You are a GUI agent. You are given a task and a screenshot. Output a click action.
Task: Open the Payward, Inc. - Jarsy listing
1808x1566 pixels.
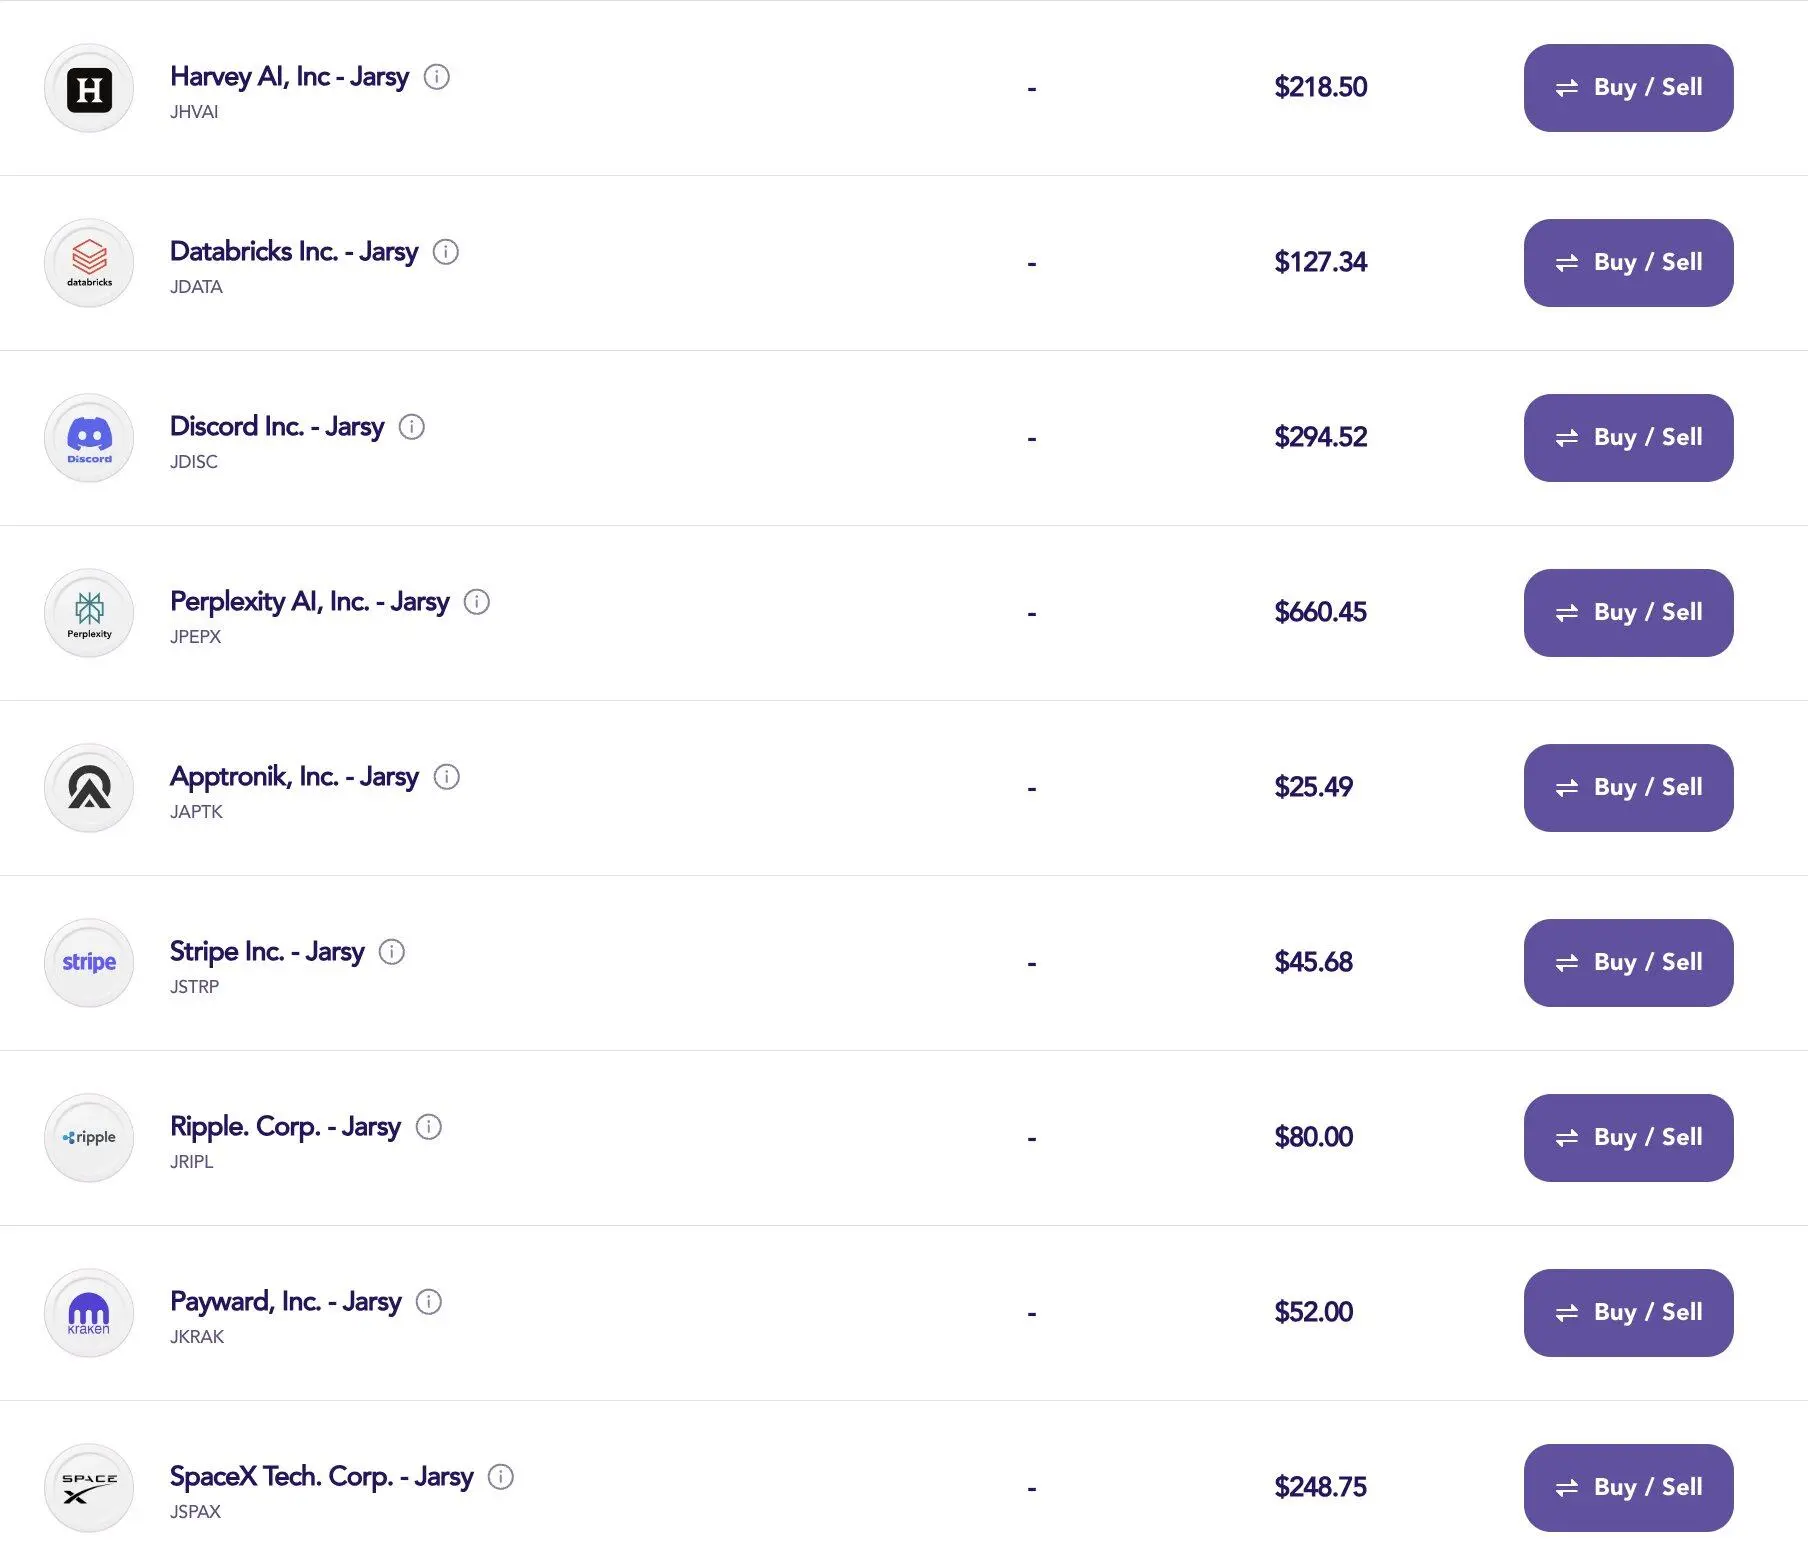click(285, 1302)
